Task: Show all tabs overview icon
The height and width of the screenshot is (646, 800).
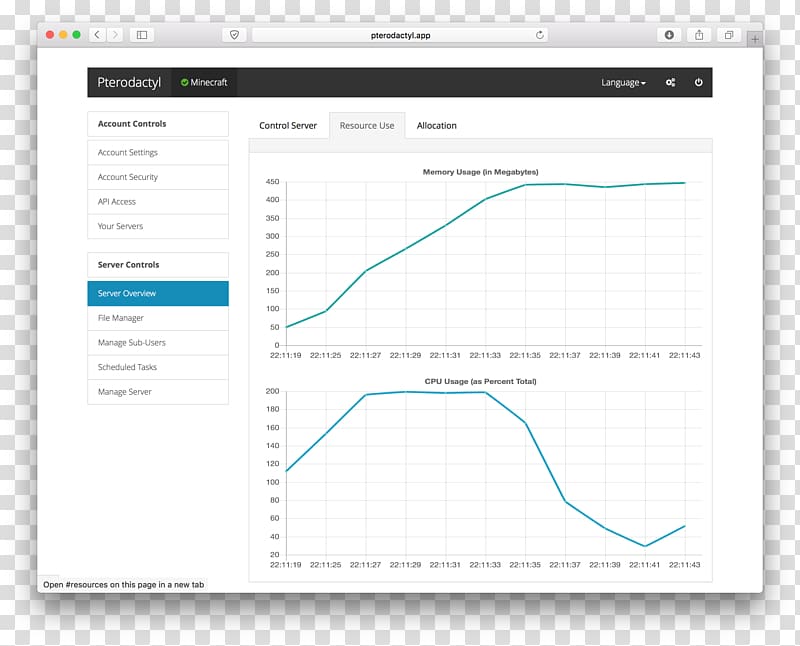Action: pos(729,35)
